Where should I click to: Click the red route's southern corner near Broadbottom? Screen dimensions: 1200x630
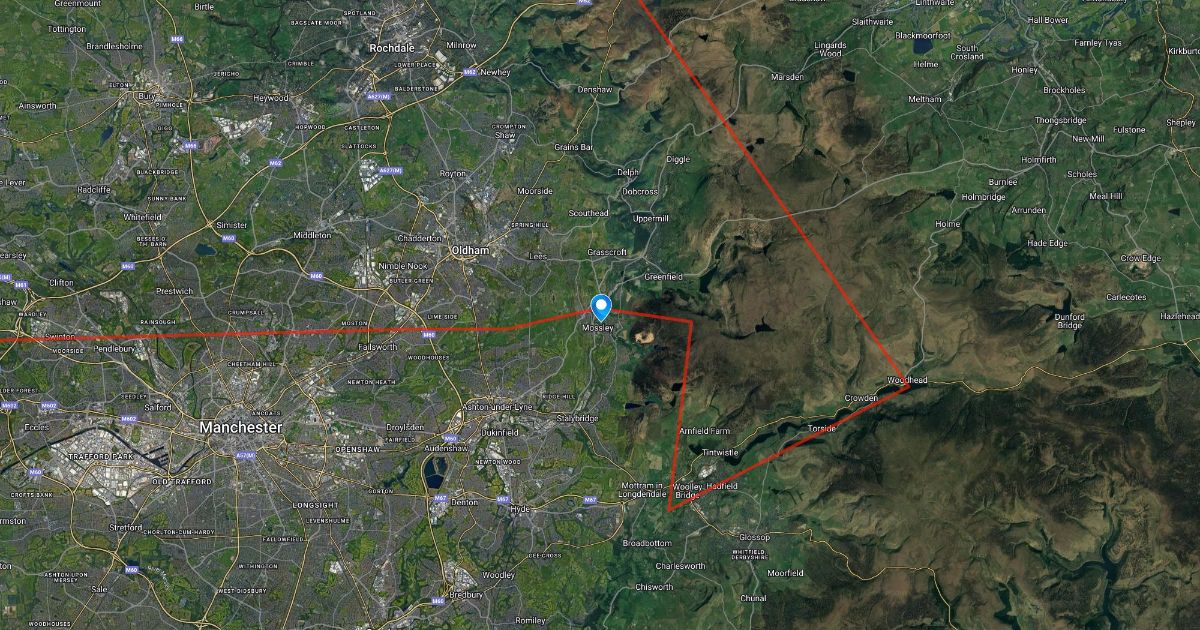pyautogui.click(x=668, y=508)
